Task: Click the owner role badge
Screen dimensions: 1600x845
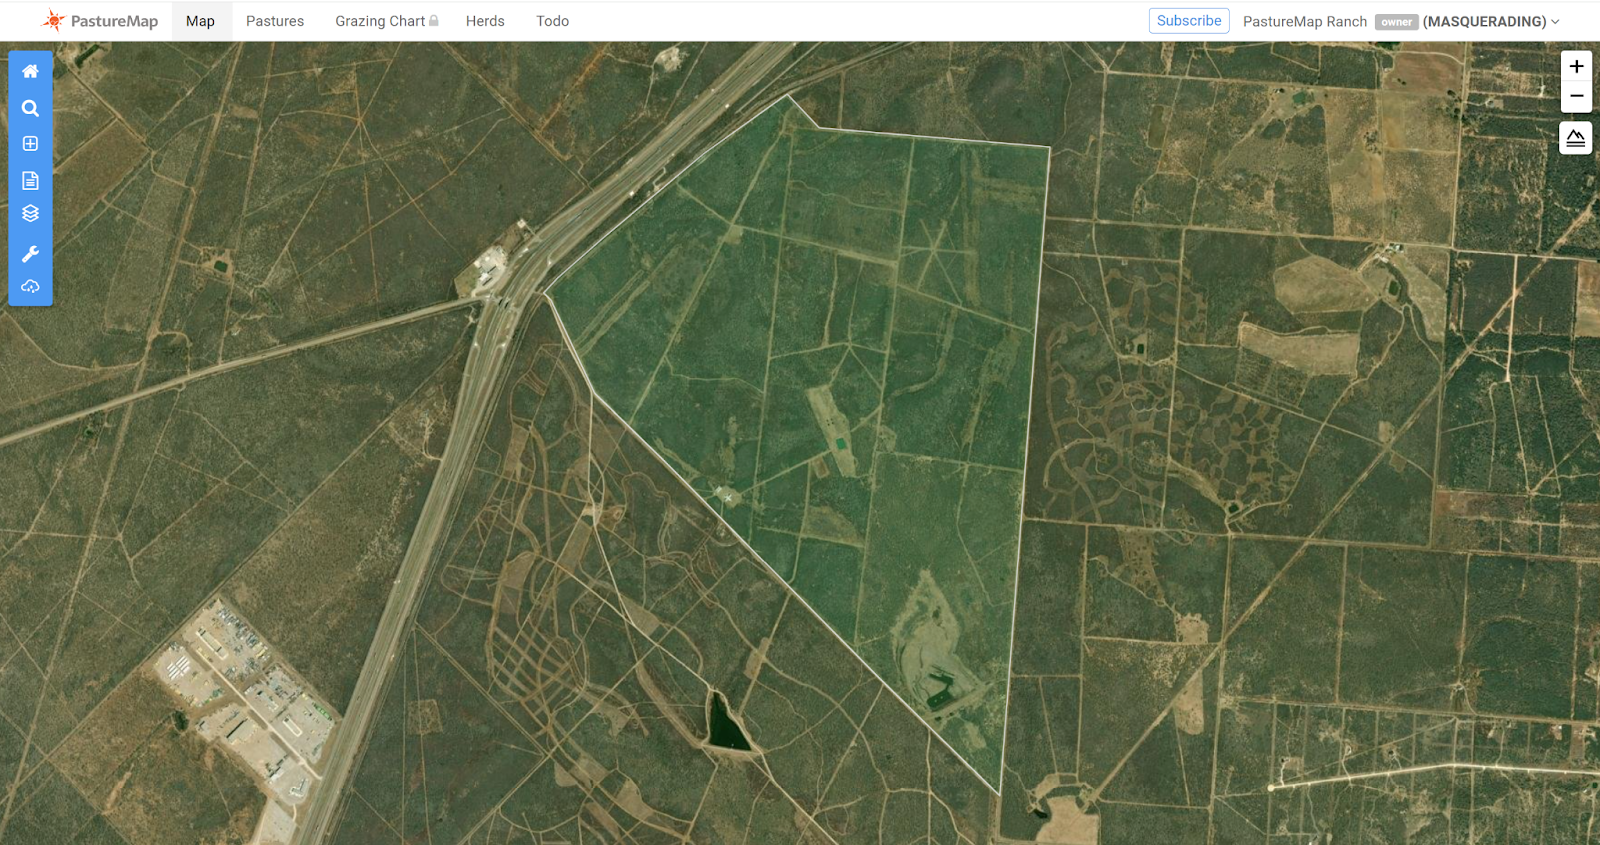Action: pyautogui.click(x=1396, y=22)
